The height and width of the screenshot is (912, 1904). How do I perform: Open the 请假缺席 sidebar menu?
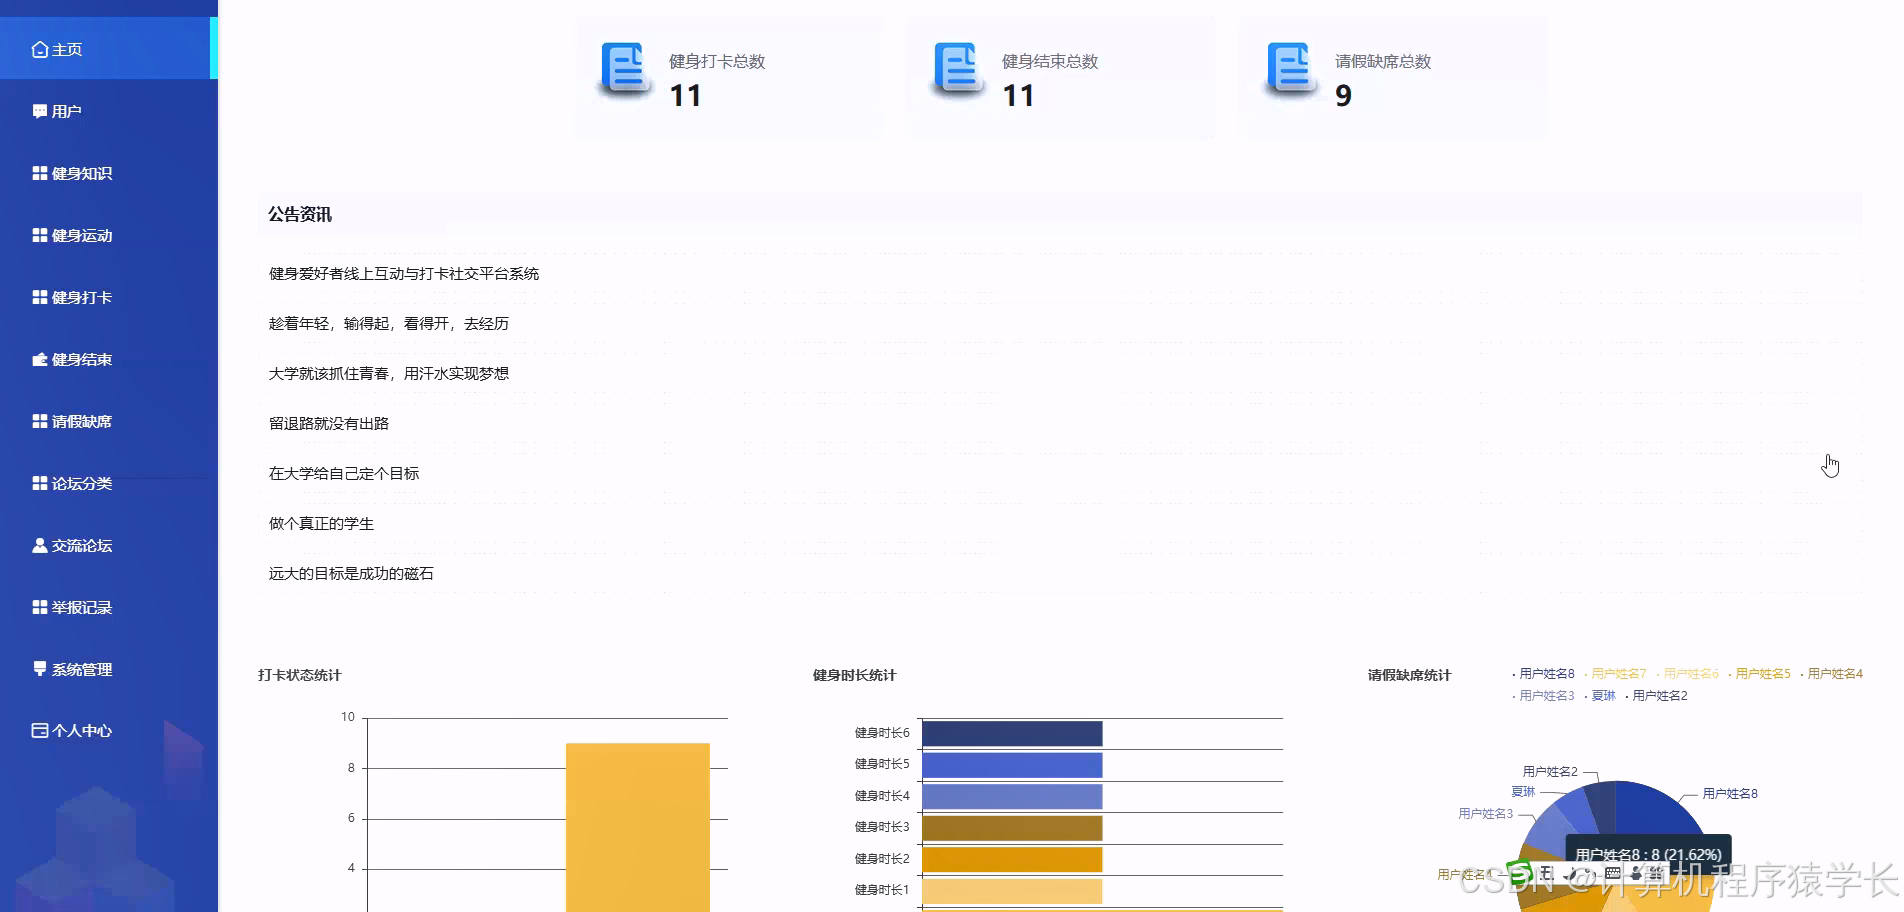(x=109, y=421)
